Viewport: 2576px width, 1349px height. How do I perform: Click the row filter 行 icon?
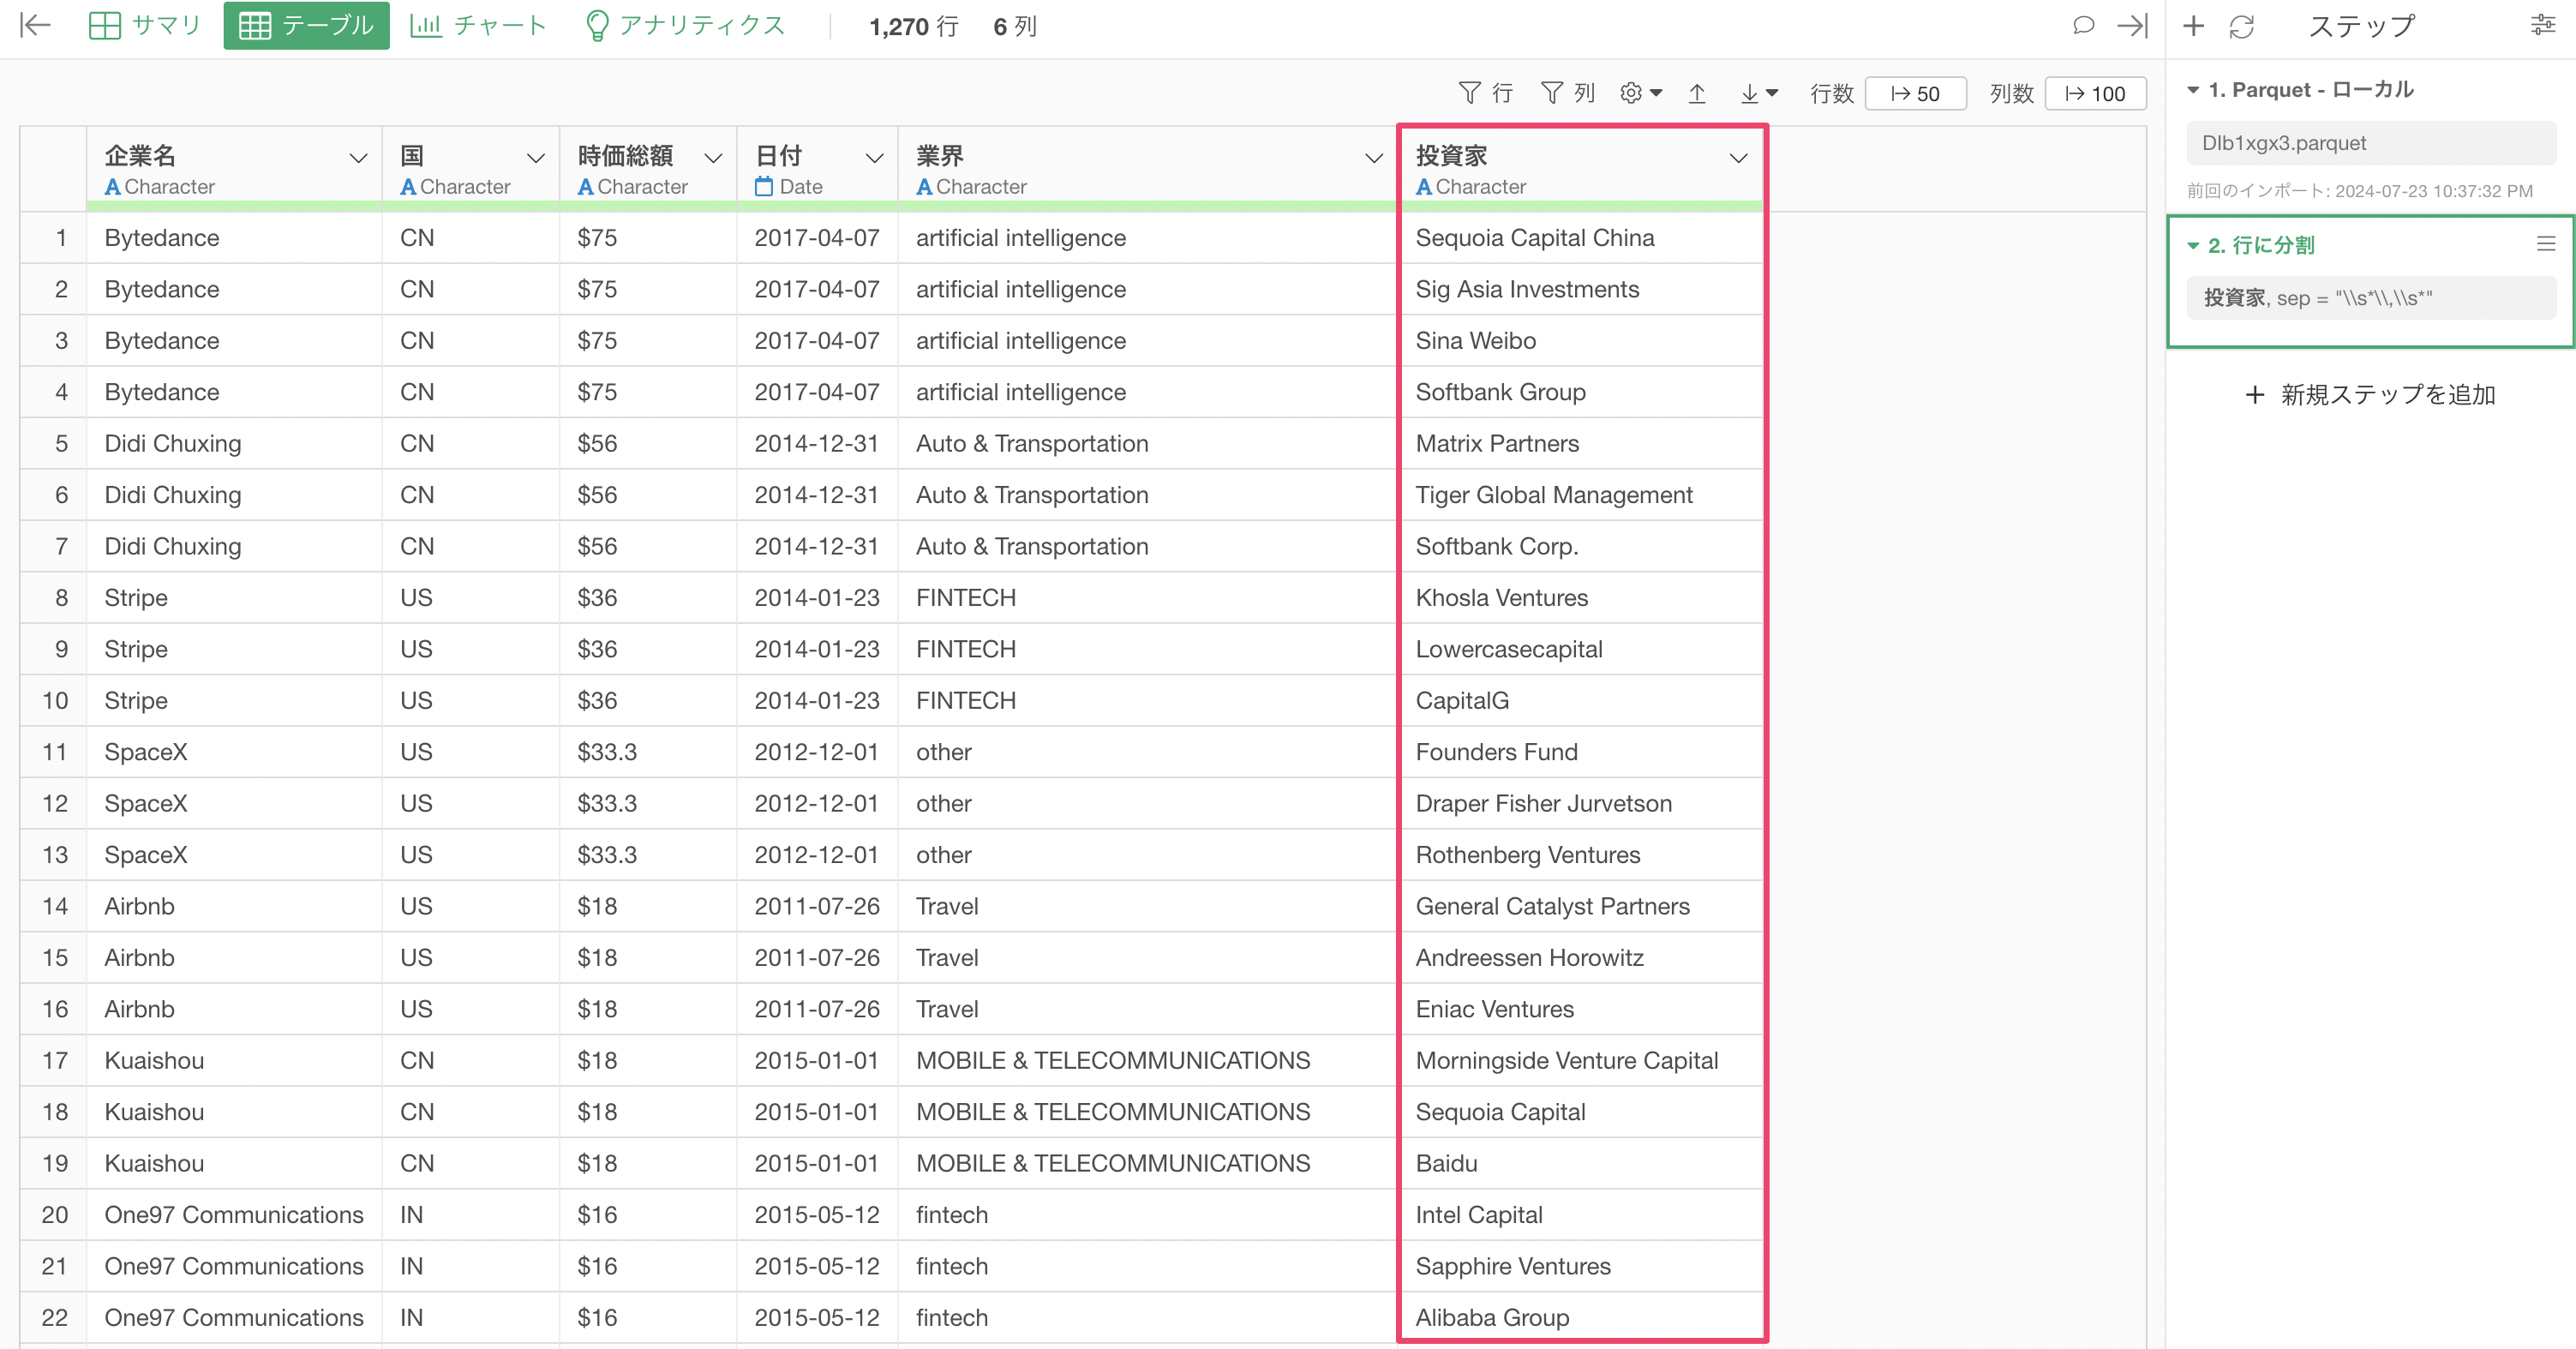1469,93
